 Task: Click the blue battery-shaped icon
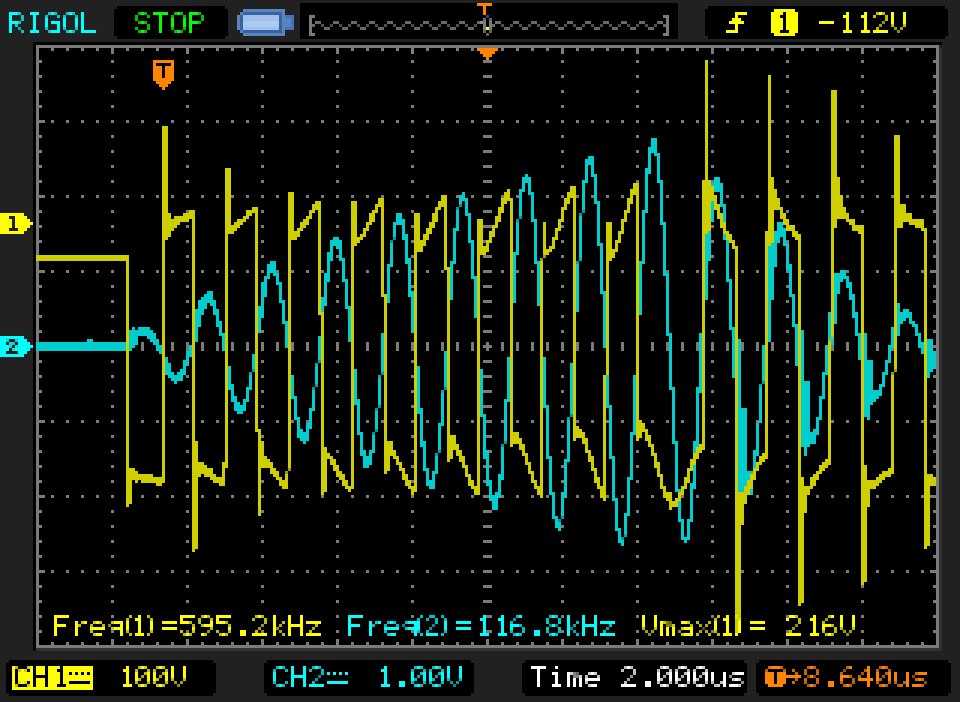click(266, 22)
